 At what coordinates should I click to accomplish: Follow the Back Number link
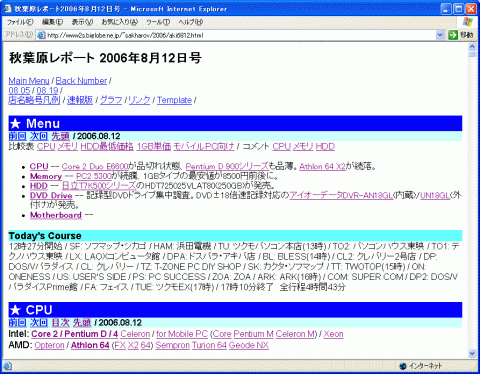pos(81,81)
